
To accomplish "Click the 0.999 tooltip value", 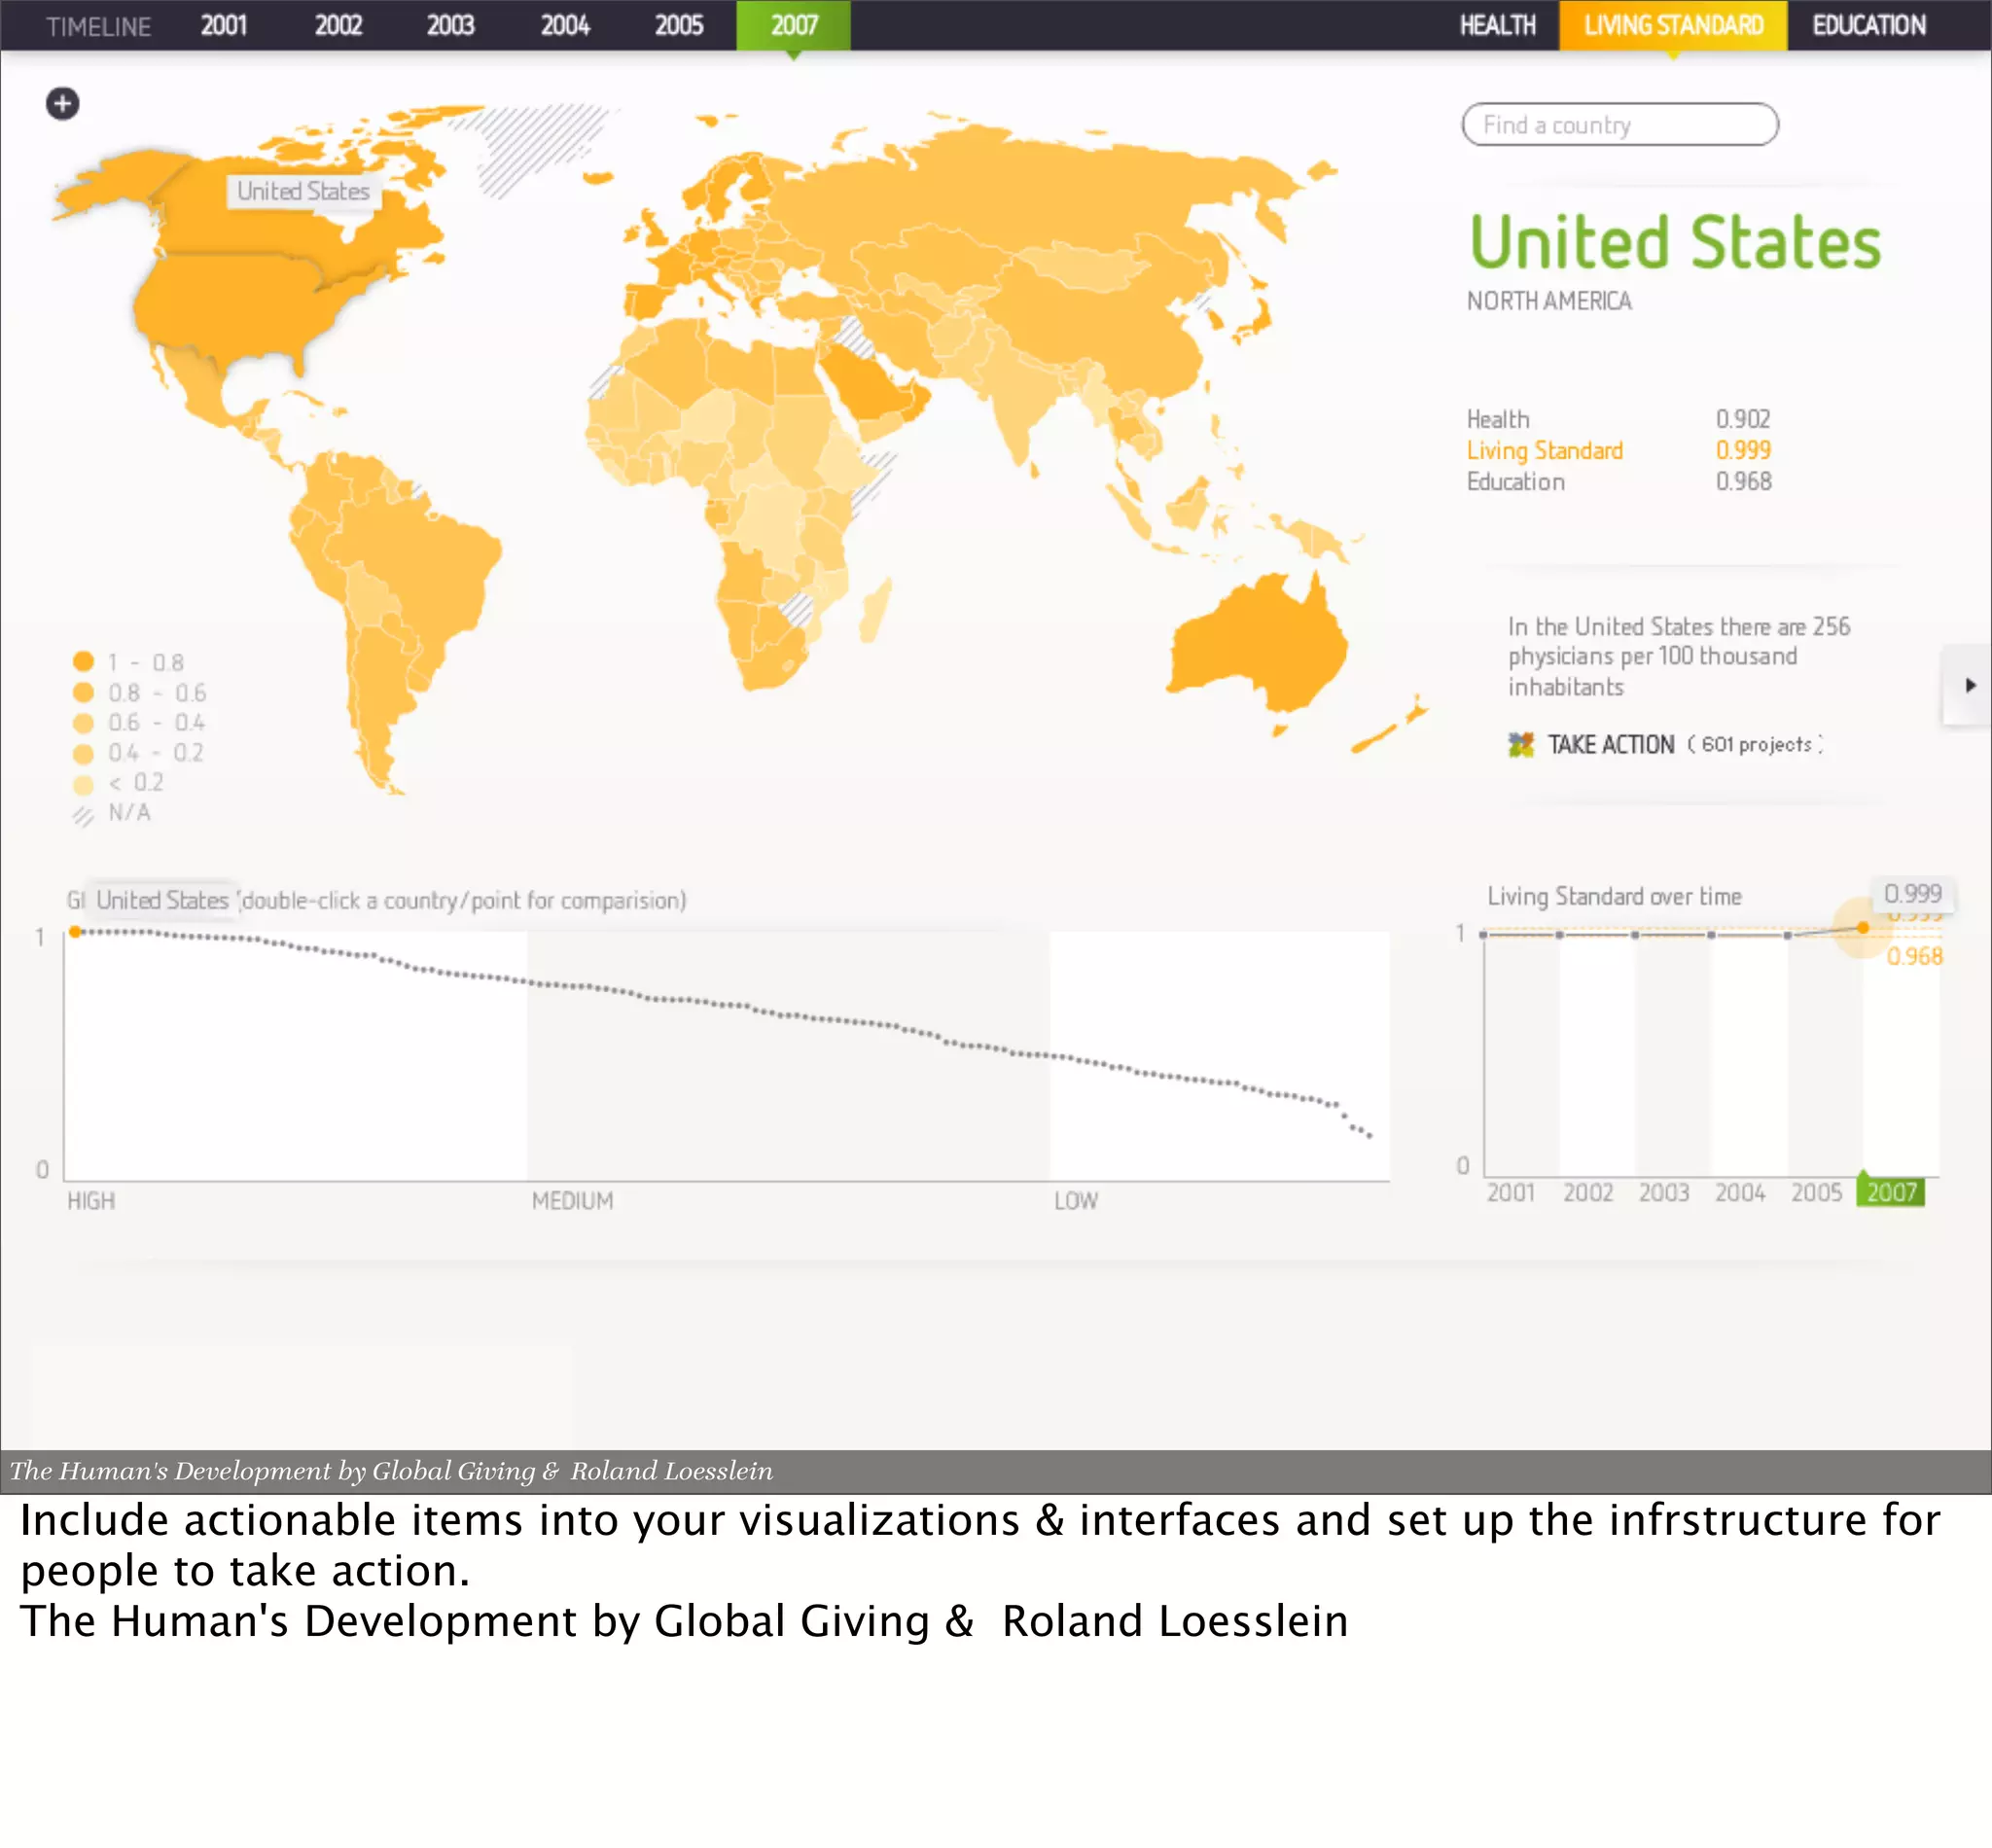I will click(x=1913, y=893).
